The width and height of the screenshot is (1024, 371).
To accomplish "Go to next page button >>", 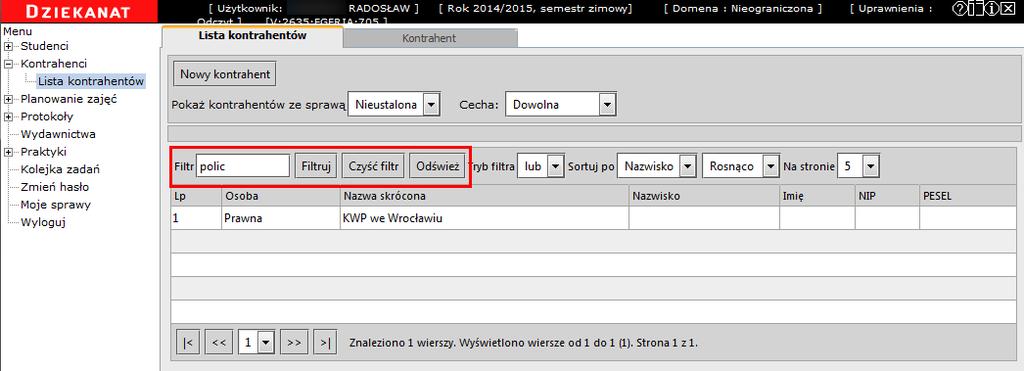I will click(294, 342).
